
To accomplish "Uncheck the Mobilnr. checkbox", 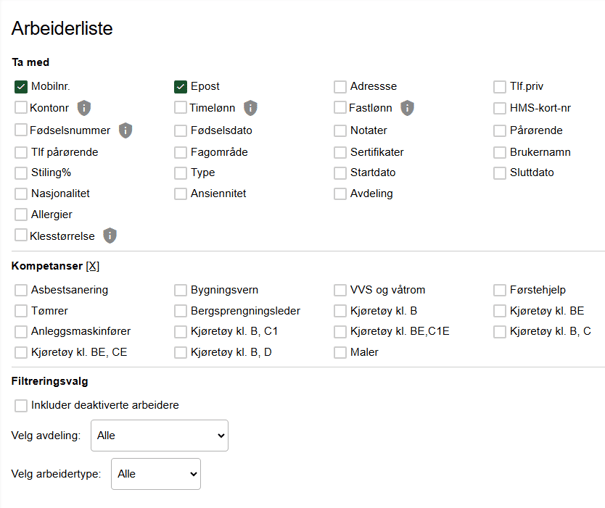I will click(21, 87).
